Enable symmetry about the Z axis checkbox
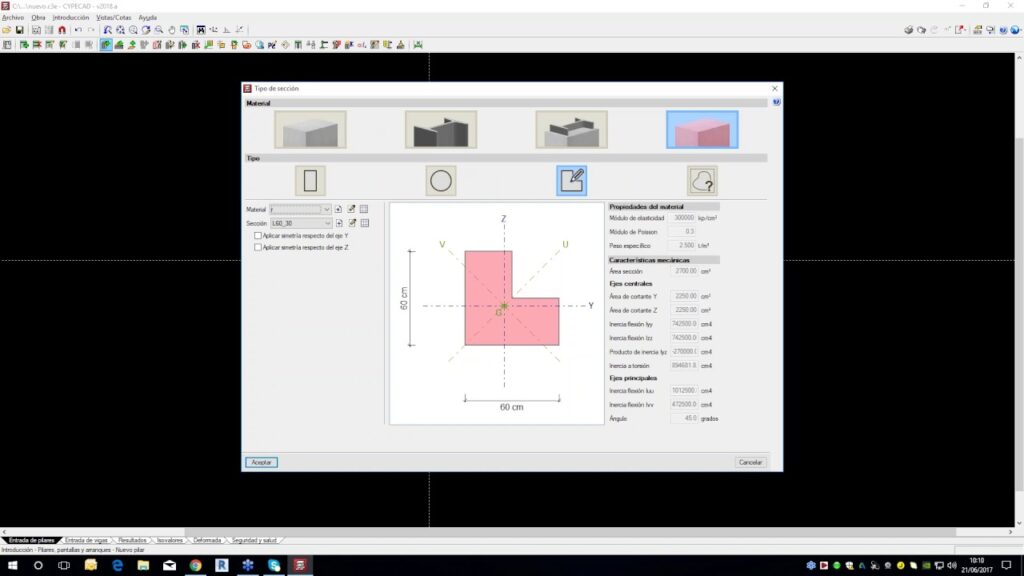 [258, 247]
